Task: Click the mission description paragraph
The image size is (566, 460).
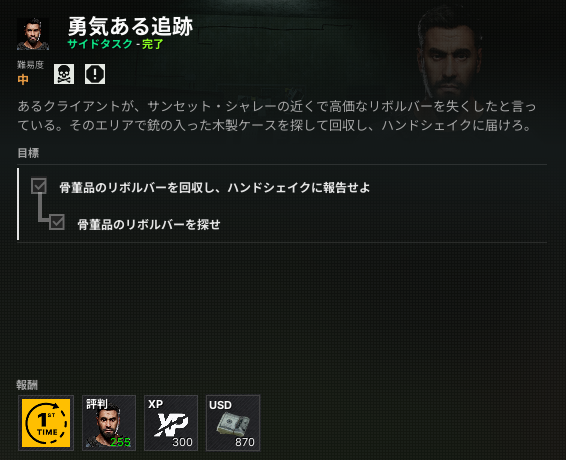Action: (x=277, y=116)
